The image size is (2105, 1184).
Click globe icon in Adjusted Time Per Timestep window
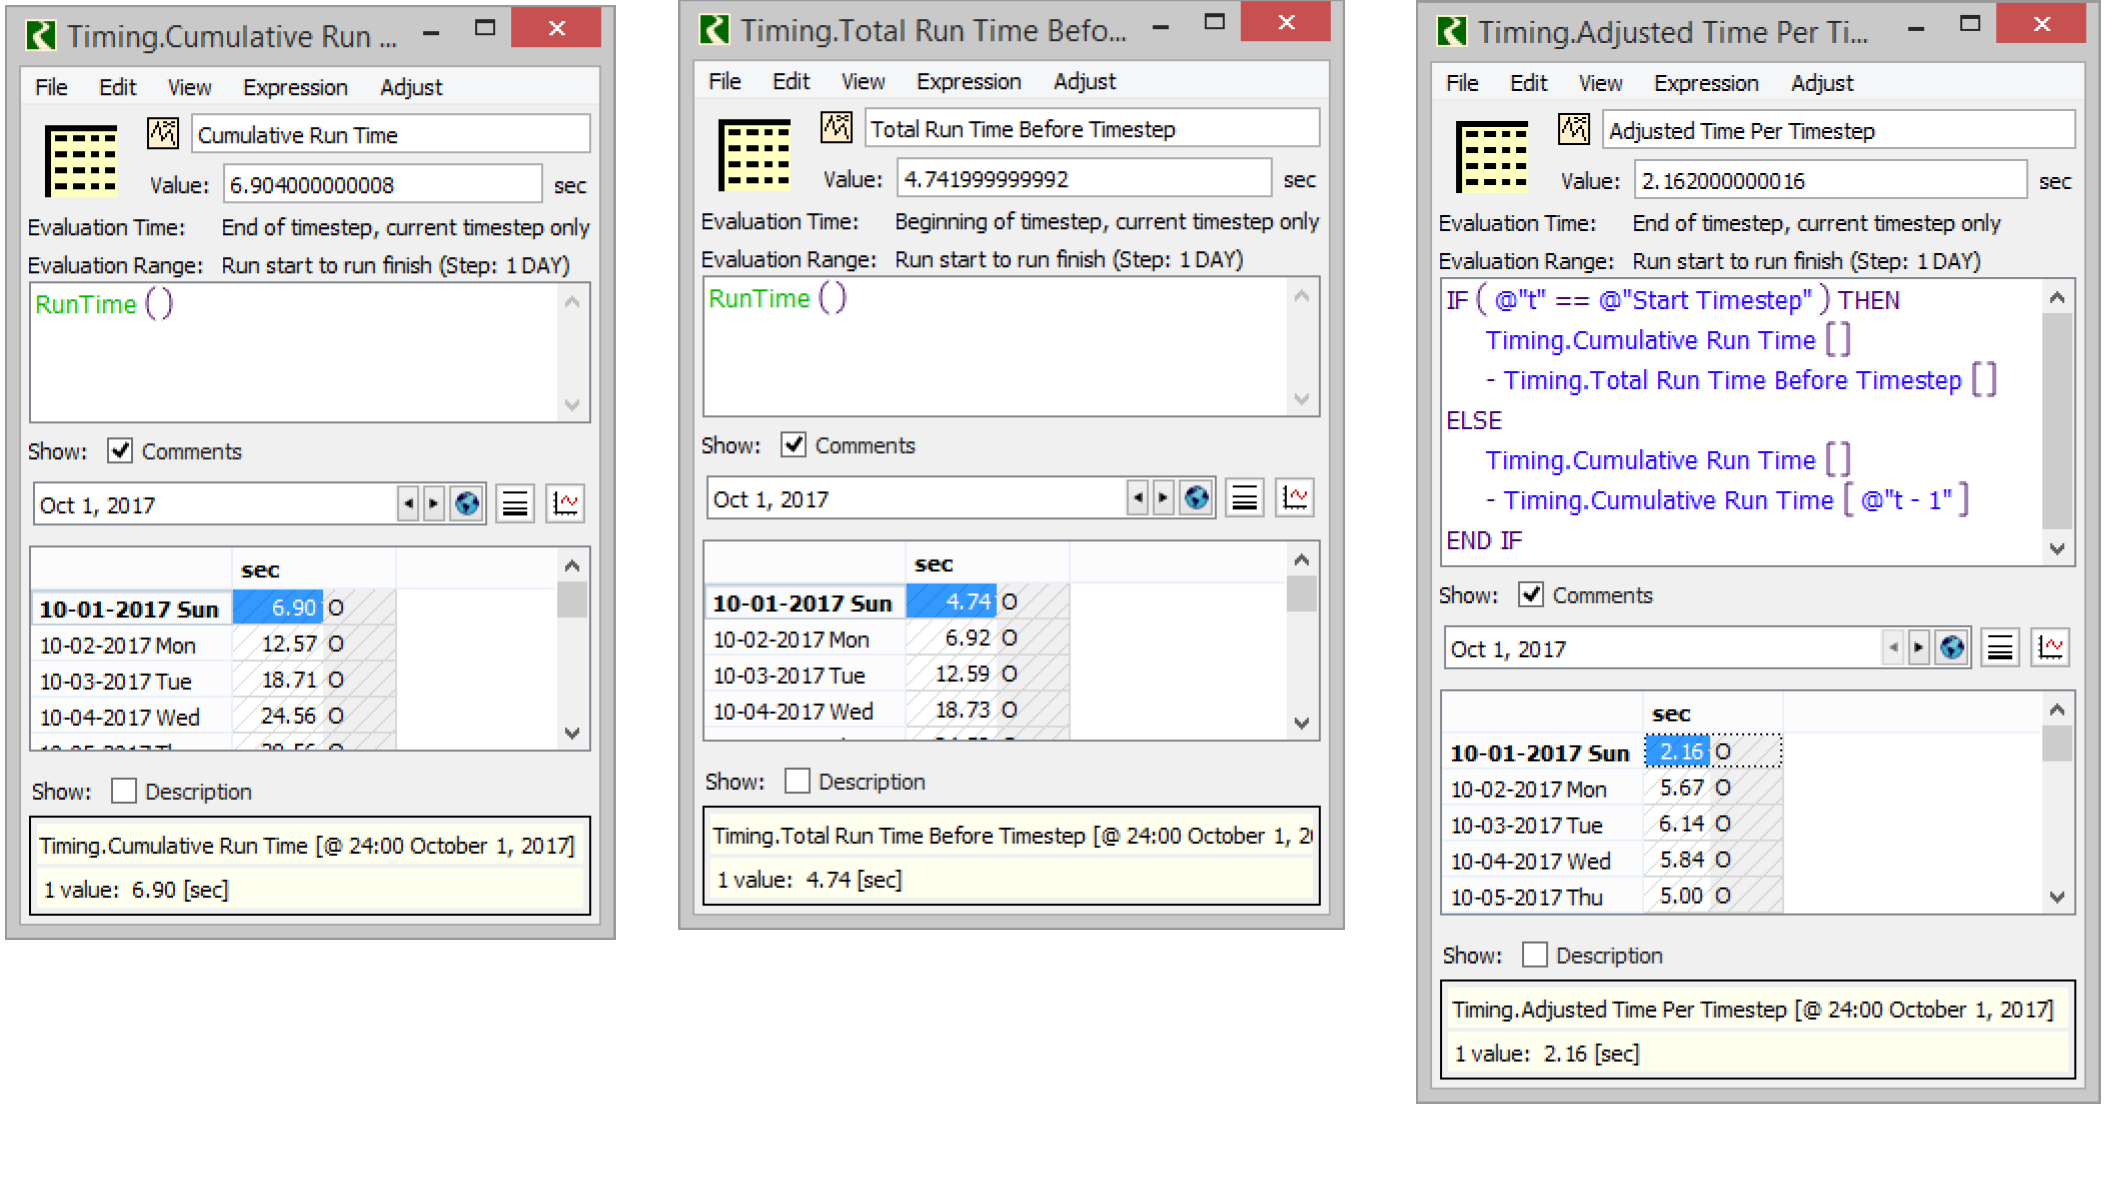(x=1951, y=648)
